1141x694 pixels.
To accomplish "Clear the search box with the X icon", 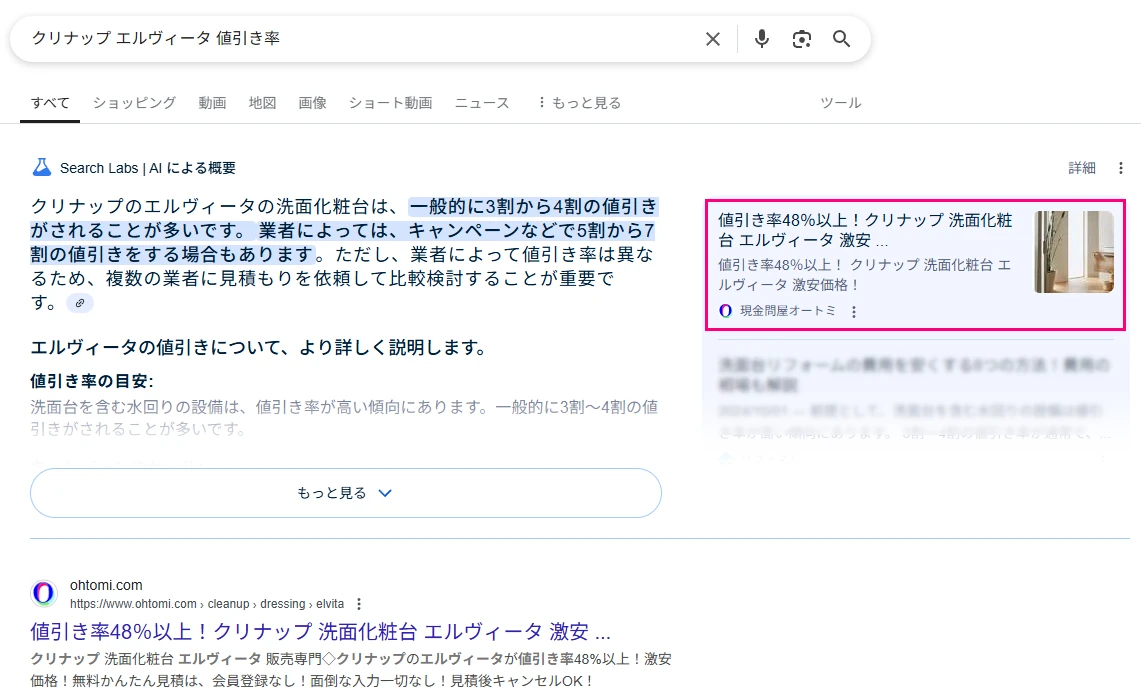I will click(712, 39).
